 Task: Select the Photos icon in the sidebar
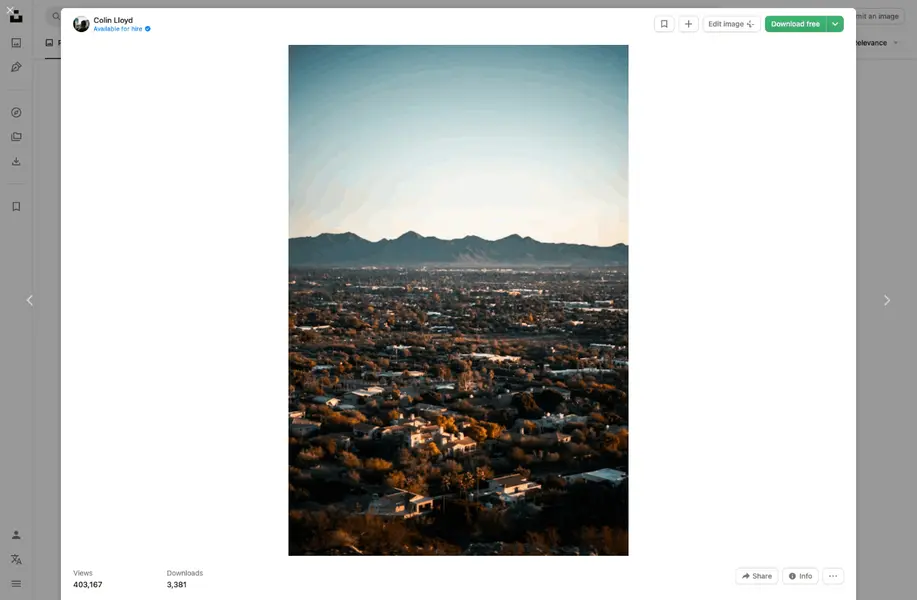coord(15,43)
